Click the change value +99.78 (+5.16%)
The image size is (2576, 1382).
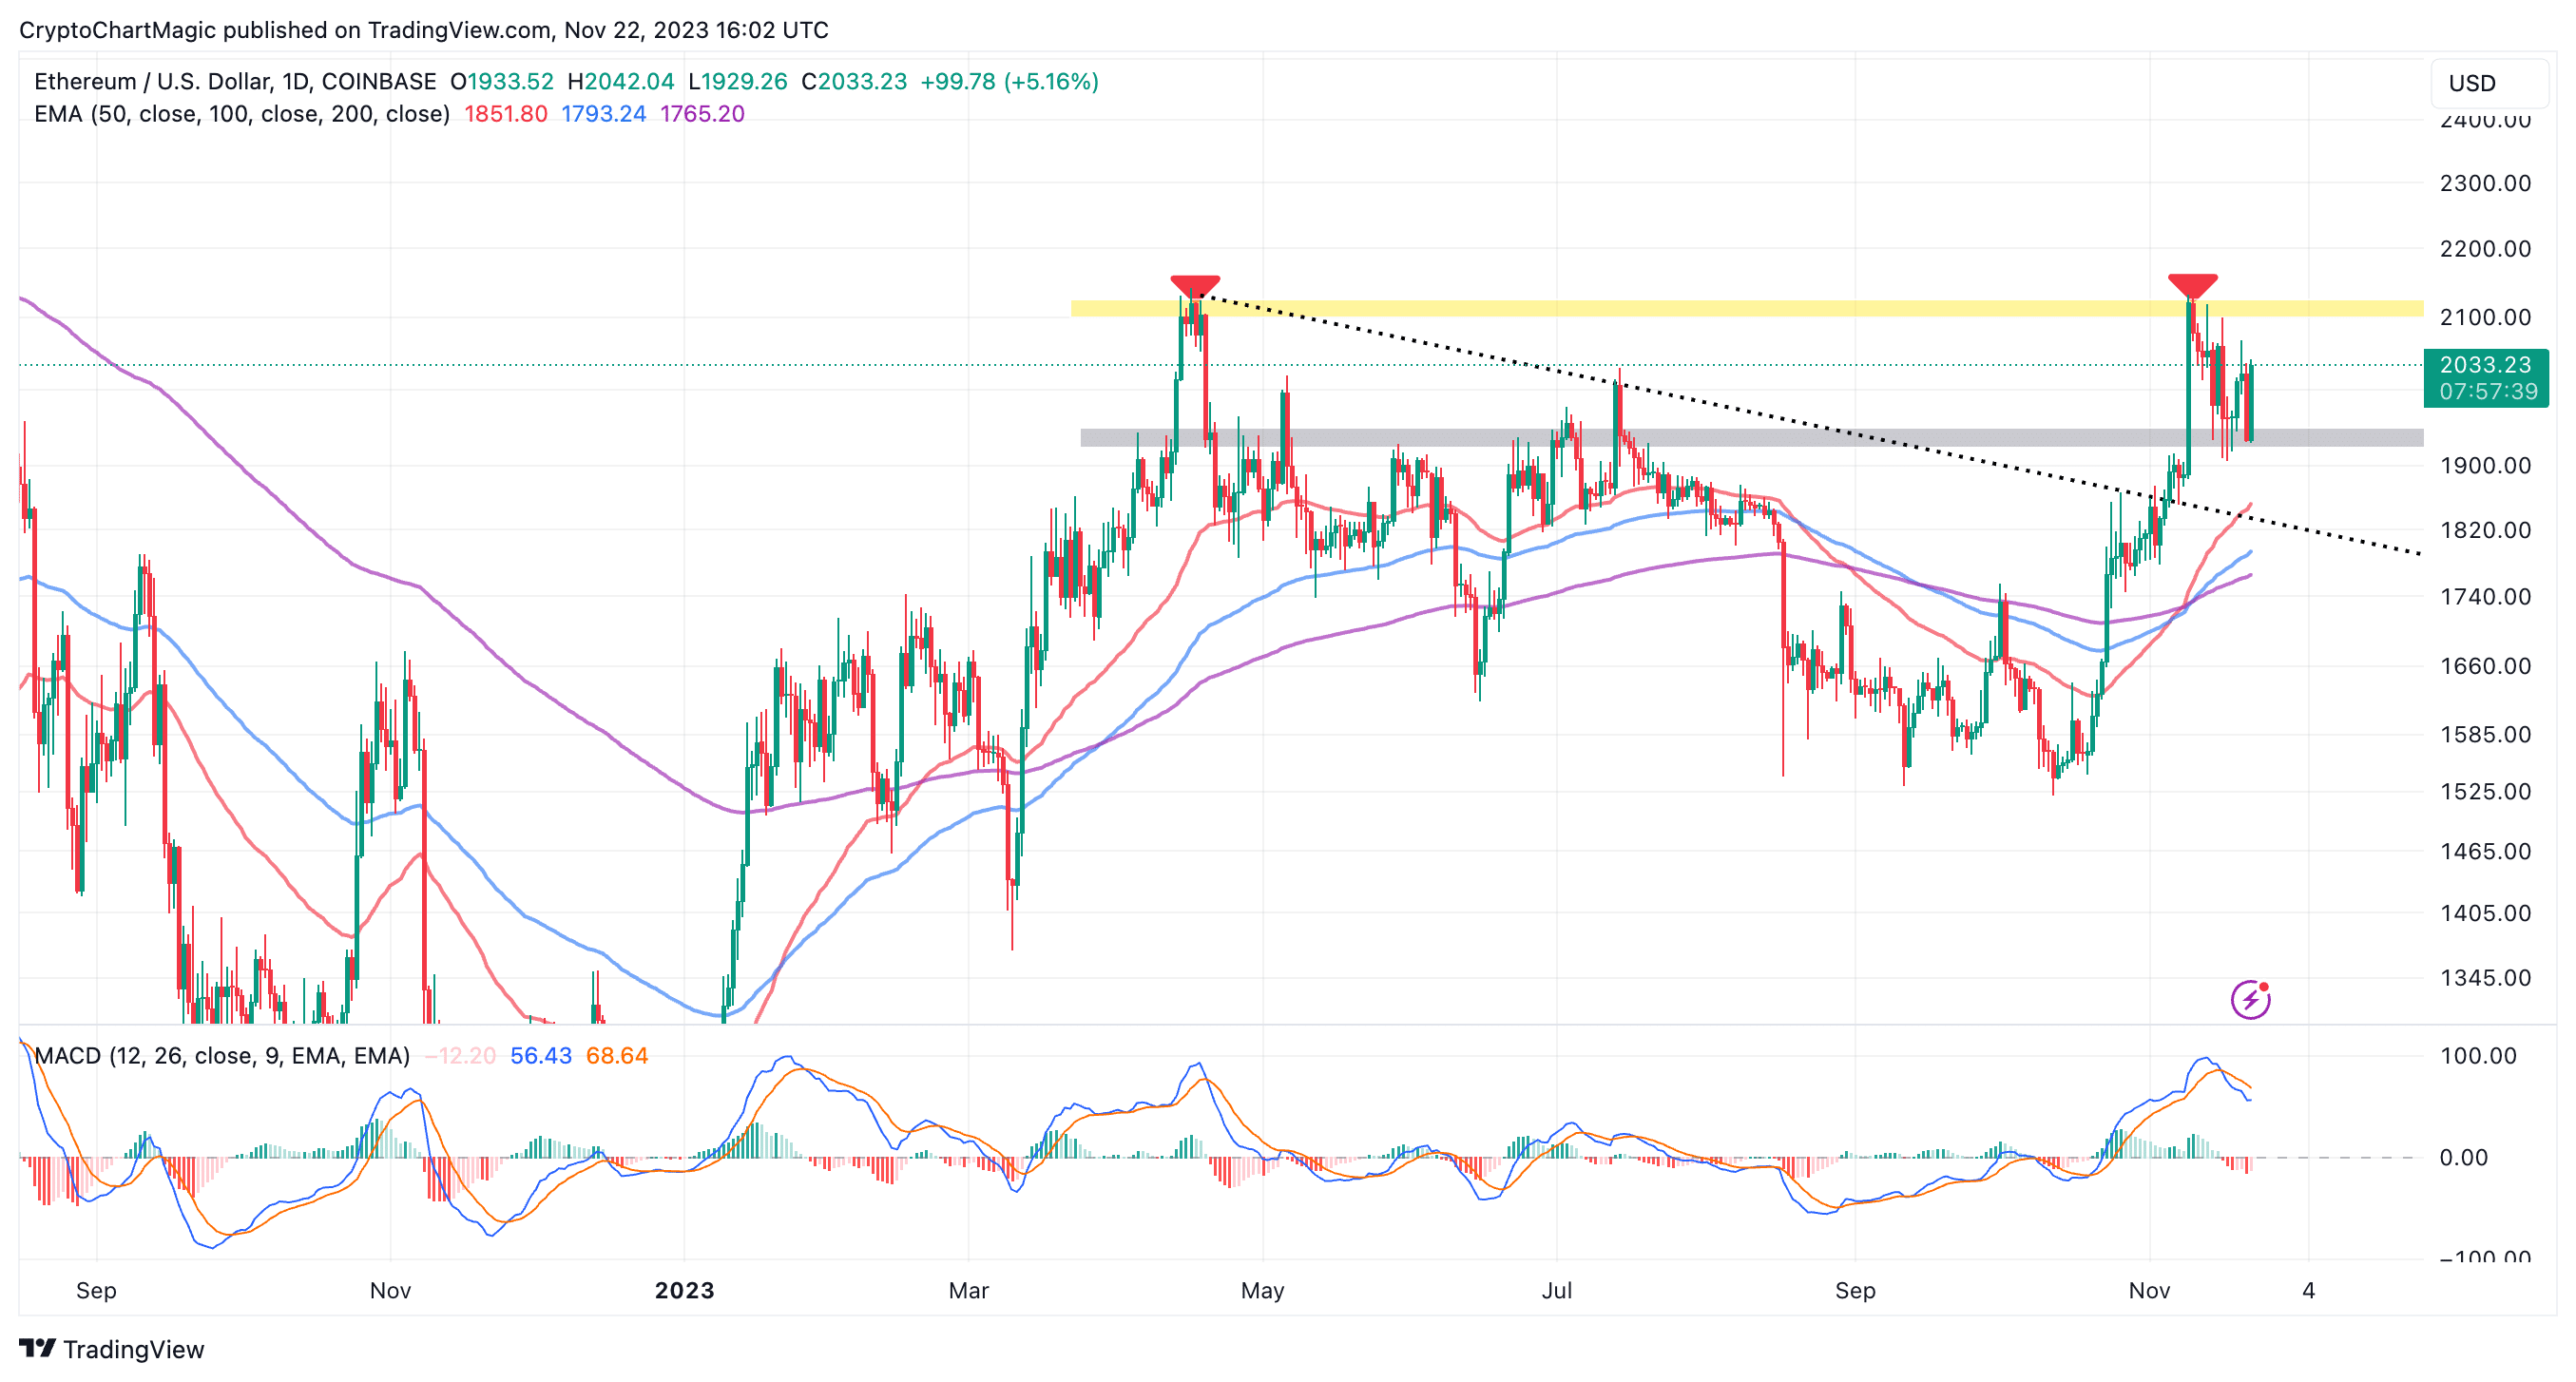click(1010, 81)
